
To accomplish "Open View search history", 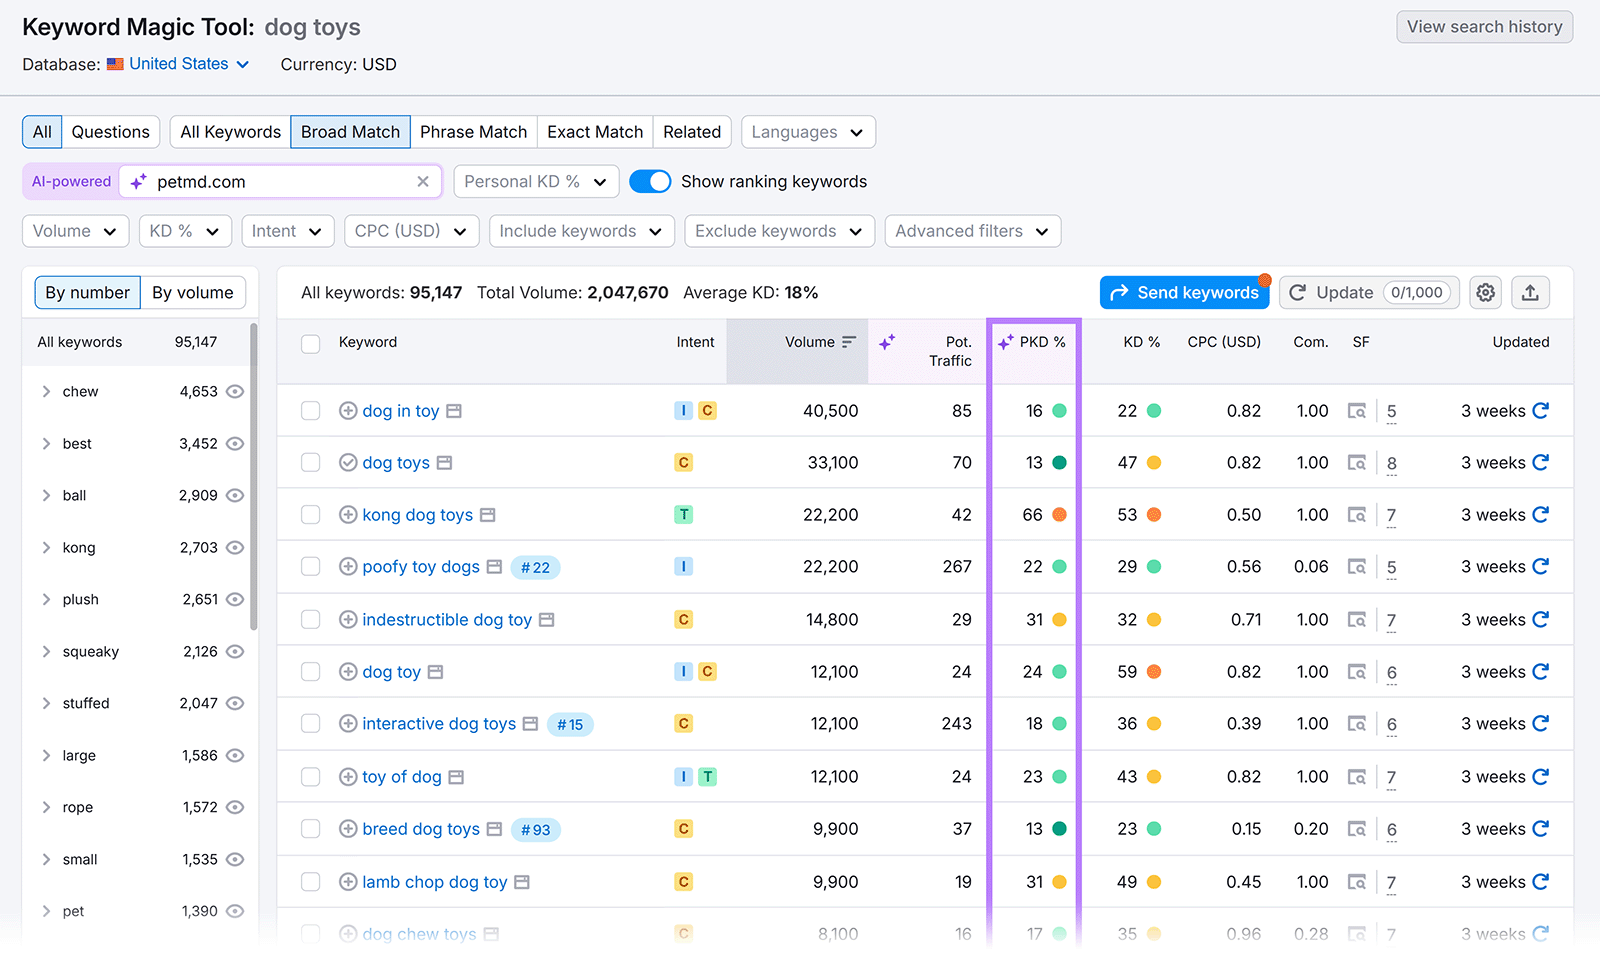I will (x=1484, y=27).
